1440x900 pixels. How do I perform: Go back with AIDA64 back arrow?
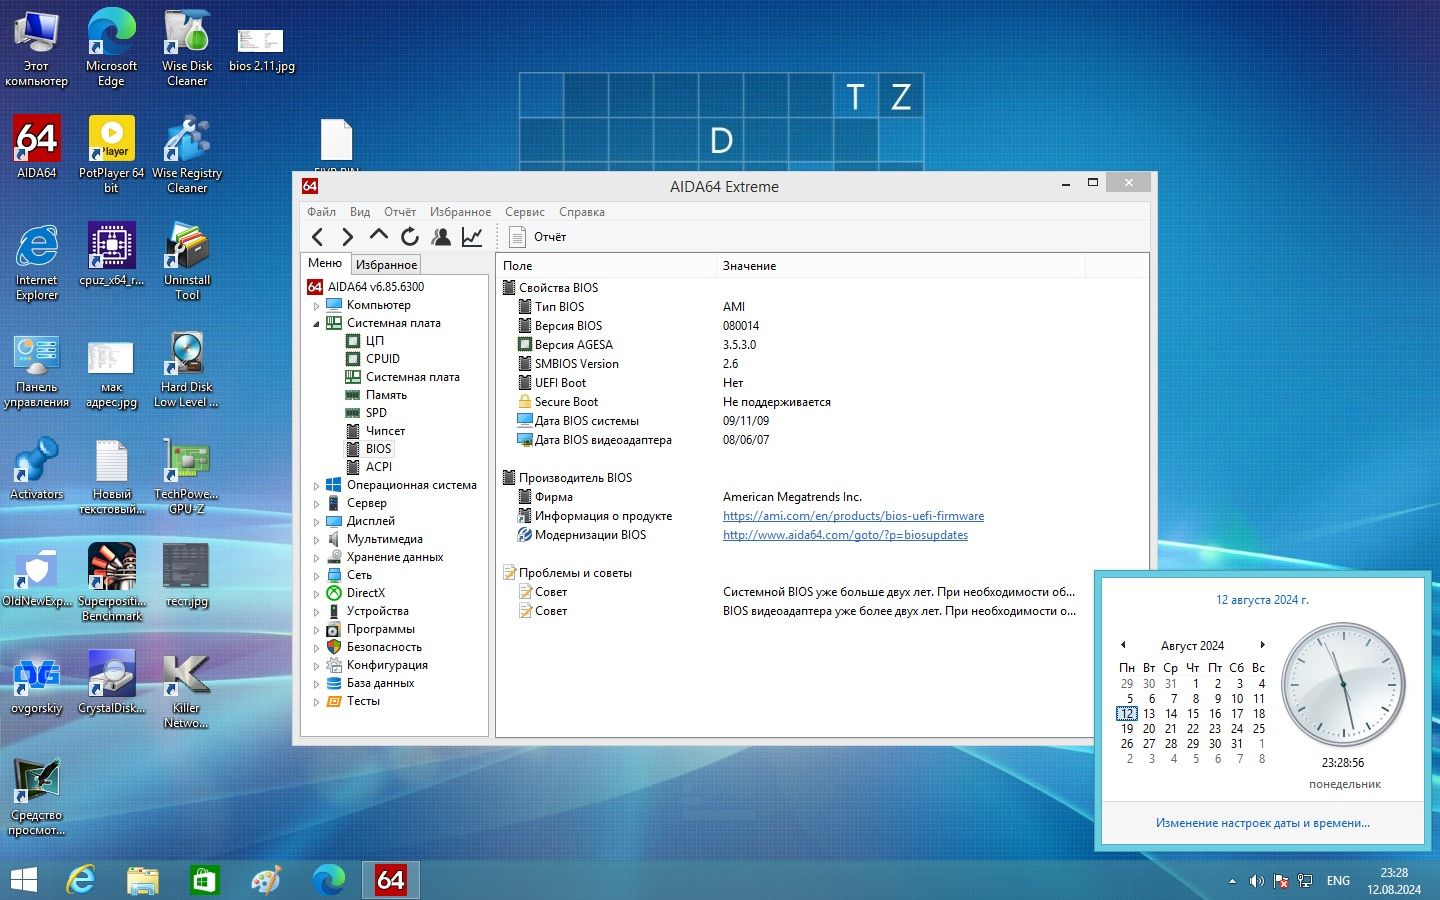click(318, 237)
